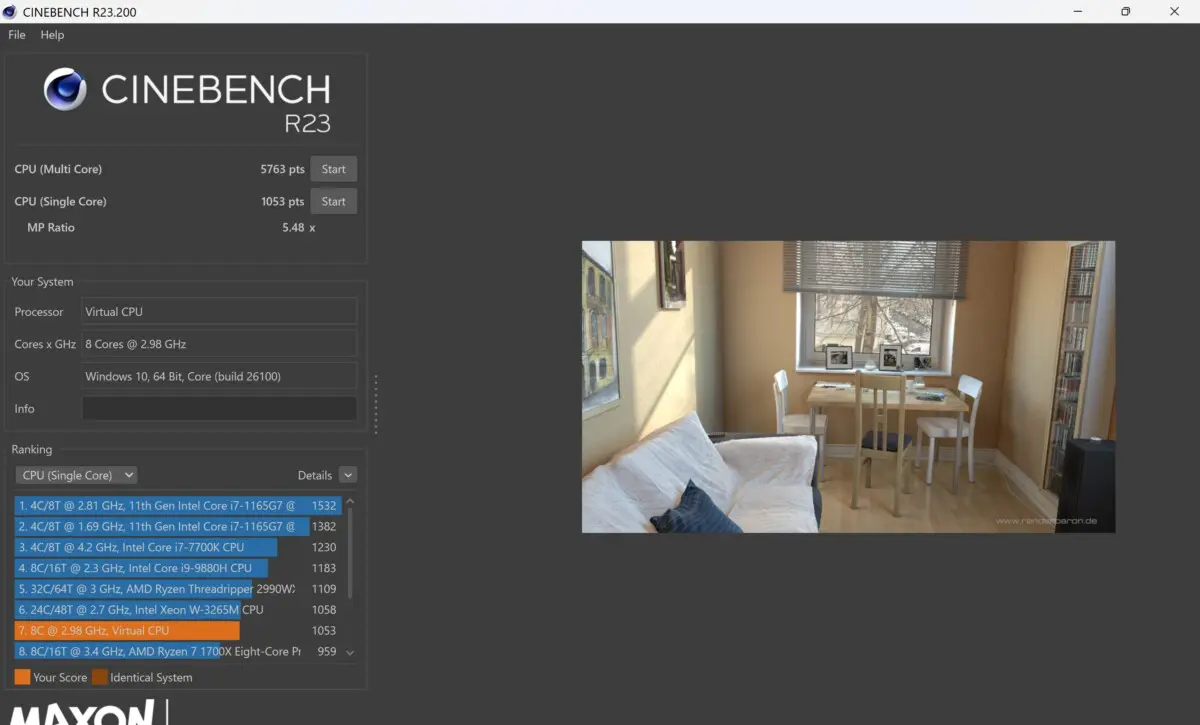Click the Info input field
This screenshot has width=1200, height=725.
[x=219, y=408]
